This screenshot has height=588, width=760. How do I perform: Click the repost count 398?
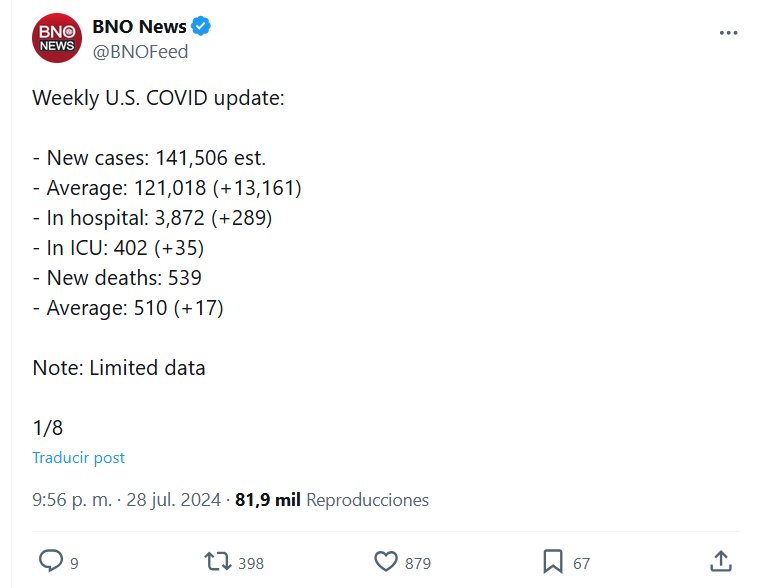pos(251,564)
